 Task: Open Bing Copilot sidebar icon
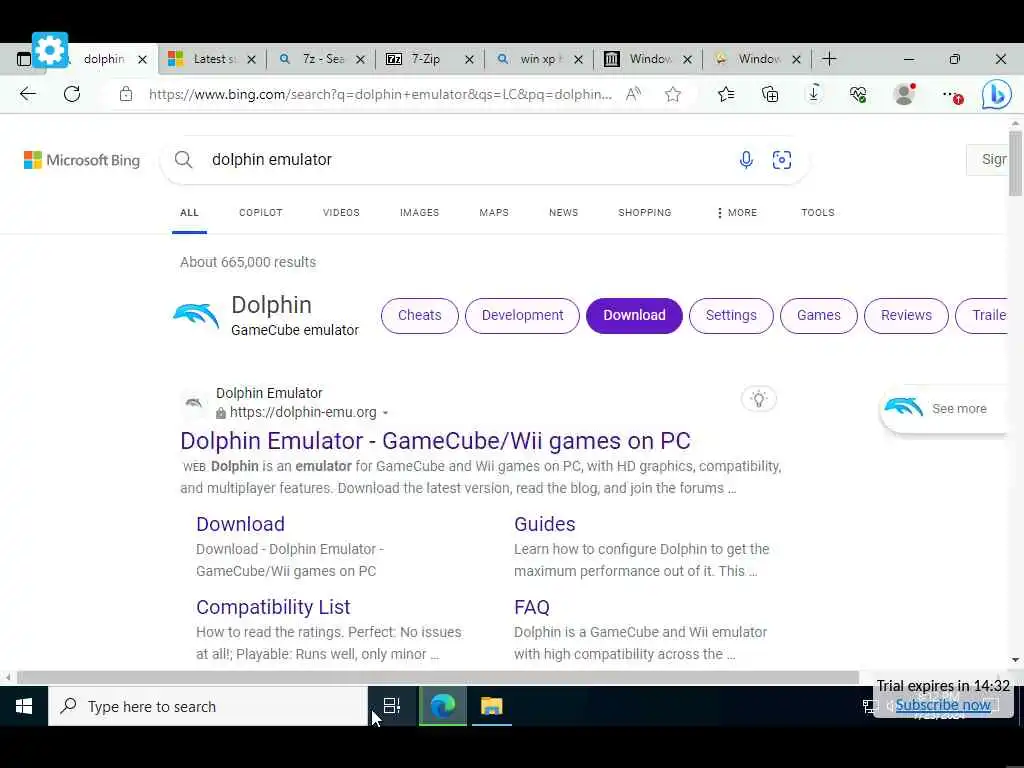(x=997, y=94)
